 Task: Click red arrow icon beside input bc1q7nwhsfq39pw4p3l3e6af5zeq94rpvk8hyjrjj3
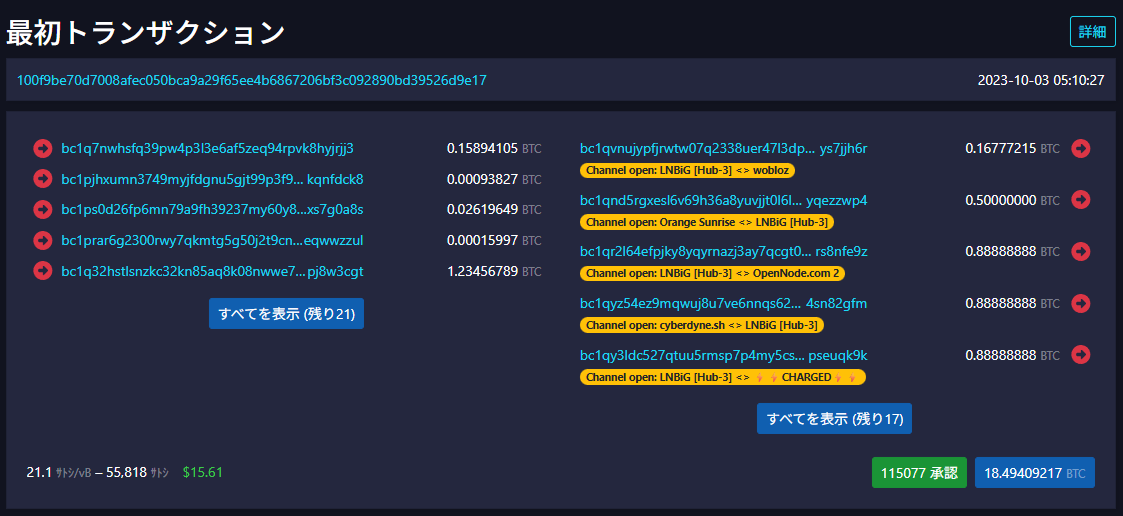click(42, 148)
